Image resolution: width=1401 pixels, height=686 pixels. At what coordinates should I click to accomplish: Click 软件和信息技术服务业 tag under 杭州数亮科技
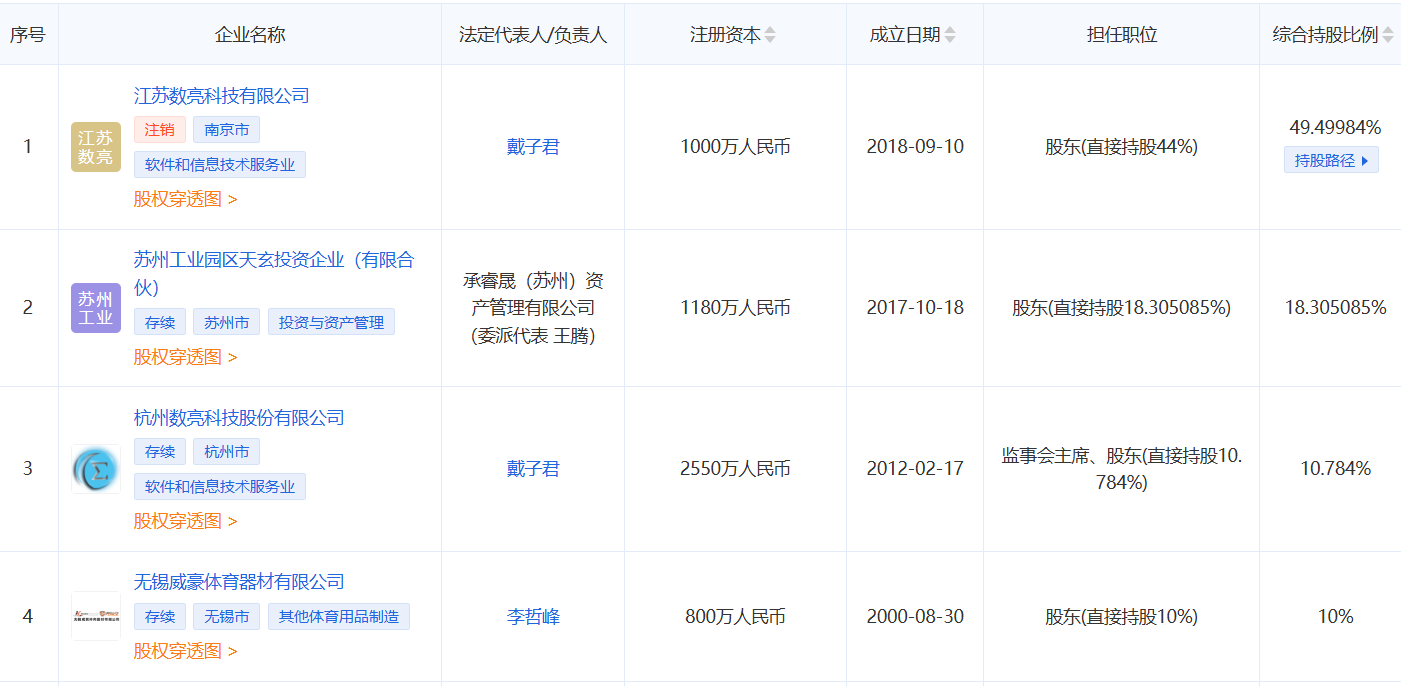click(220, 487)
